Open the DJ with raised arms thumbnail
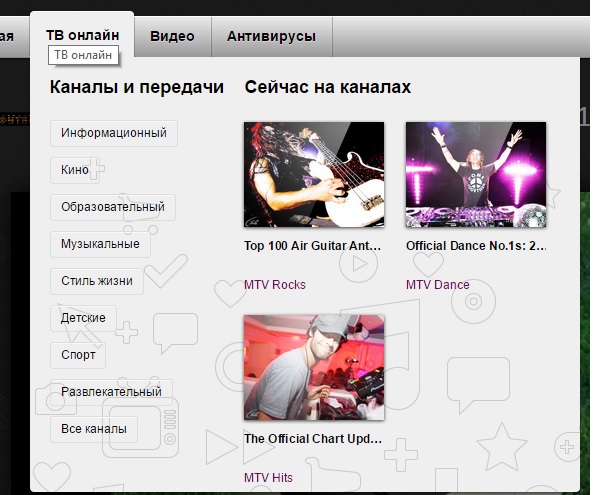Screen dimensions: 594x495 [x=476, y=175]
